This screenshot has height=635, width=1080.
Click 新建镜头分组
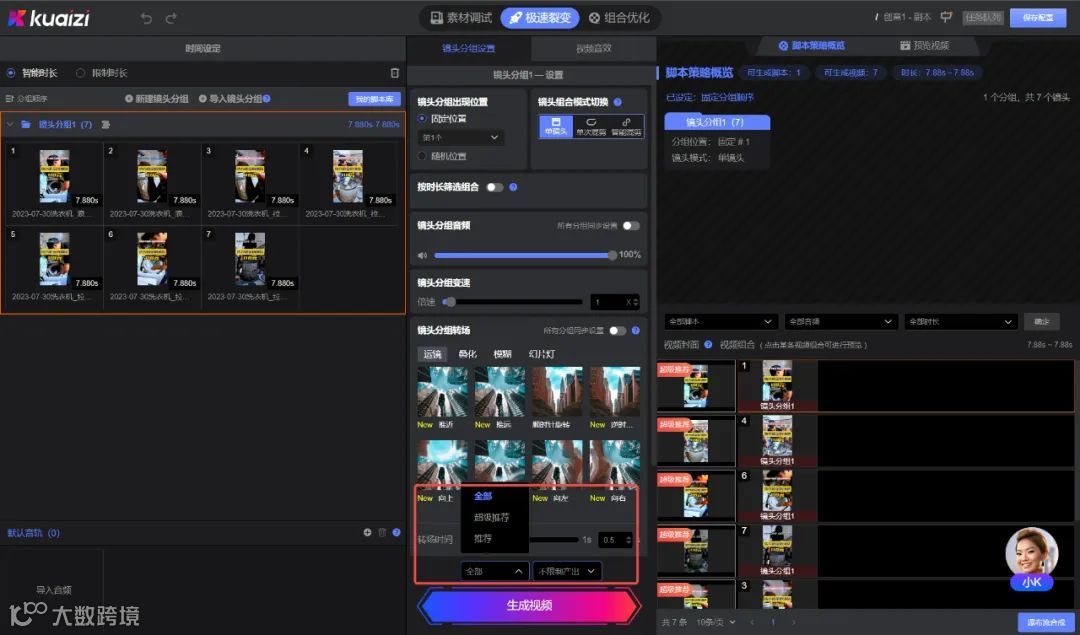point(157,98)
